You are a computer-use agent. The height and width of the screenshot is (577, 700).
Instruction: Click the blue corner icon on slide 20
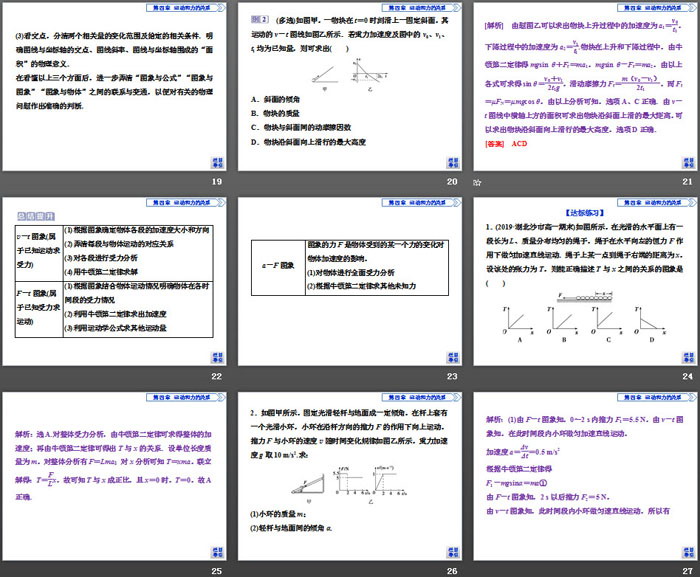click(453, 163)
